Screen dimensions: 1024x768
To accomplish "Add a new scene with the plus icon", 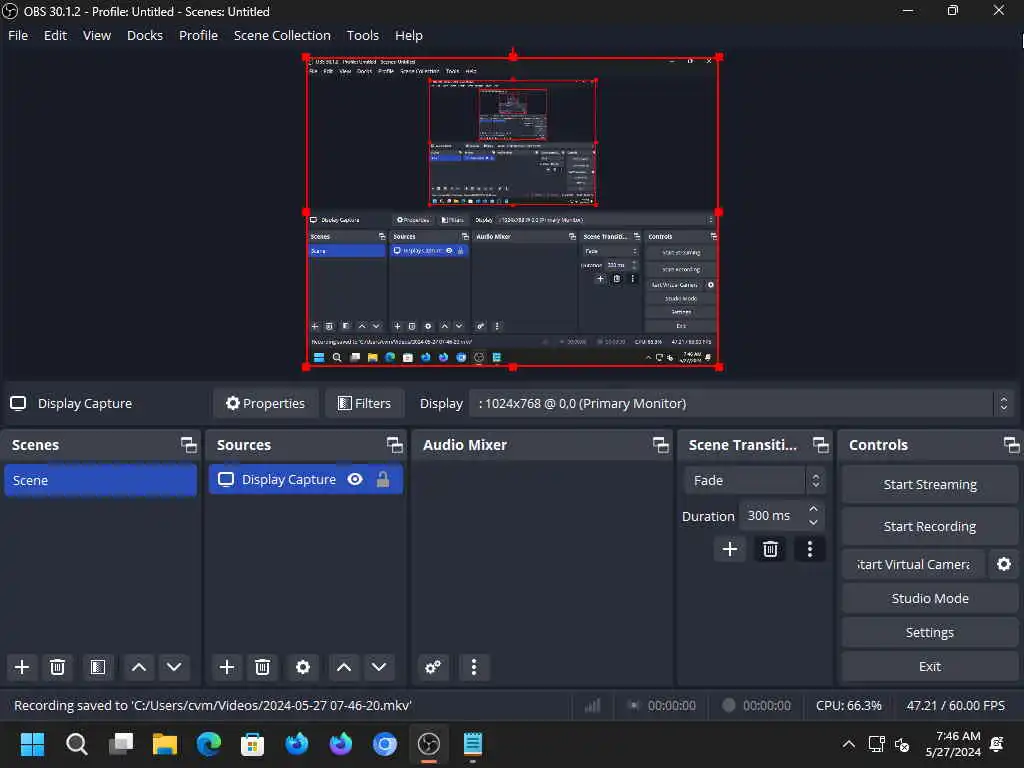I will click(x=22, y=667).
